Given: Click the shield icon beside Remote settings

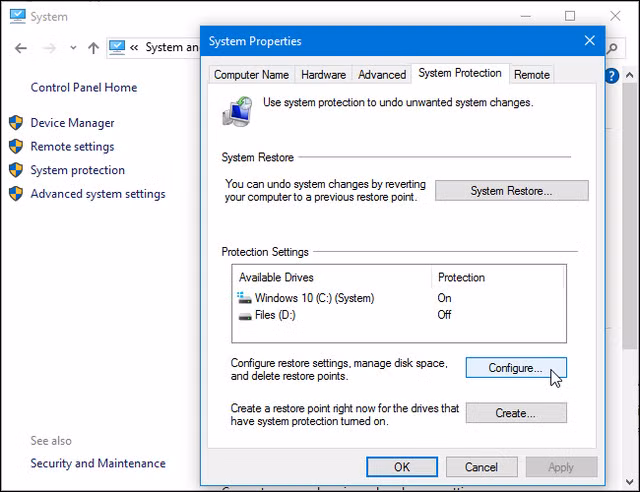Looking at the screenshot, I should [x=16, y=146].
